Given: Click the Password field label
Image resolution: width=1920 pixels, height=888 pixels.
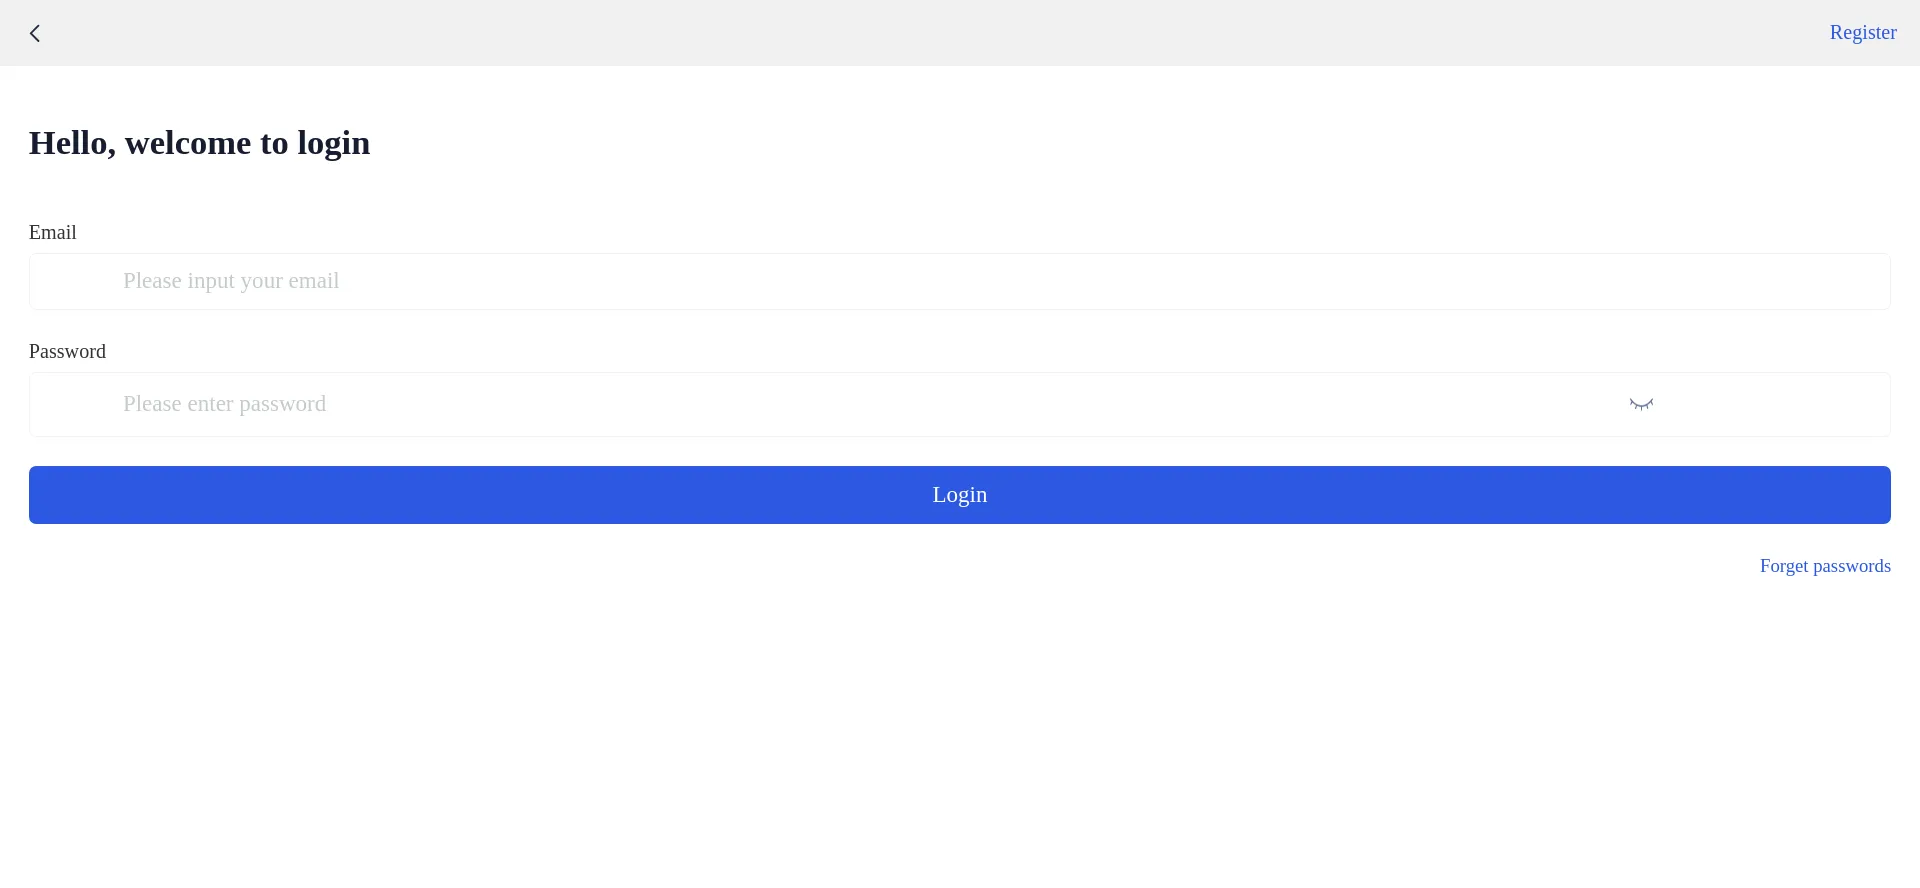Looking at the screenshot, I should coord(67,351).
